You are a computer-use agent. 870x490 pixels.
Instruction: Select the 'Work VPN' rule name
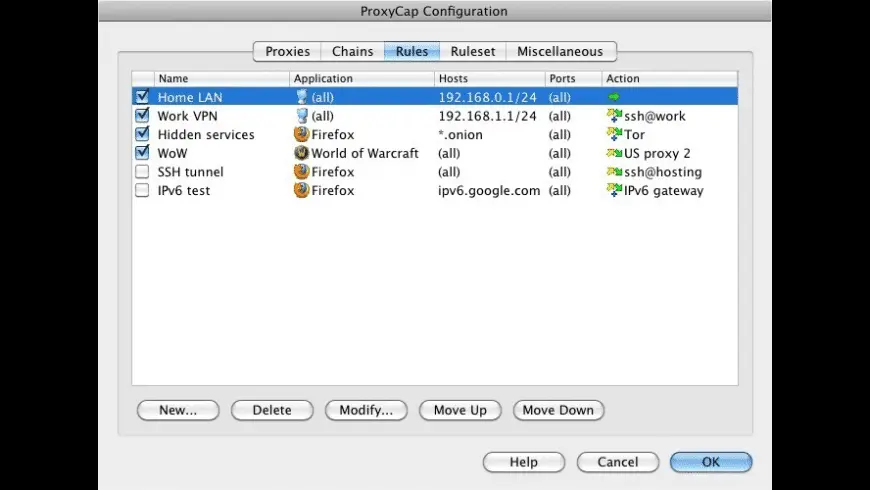tap(188, 116)
